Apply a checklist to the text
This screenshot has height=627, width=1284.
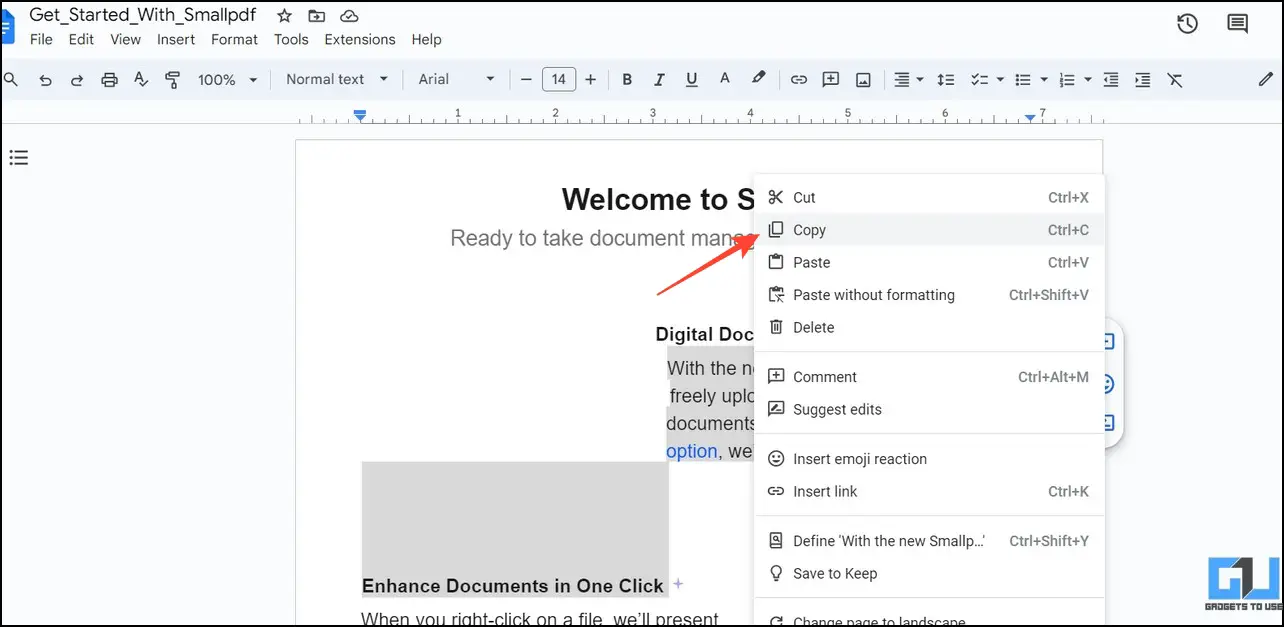pyautogui.click(x=979, y=80)
